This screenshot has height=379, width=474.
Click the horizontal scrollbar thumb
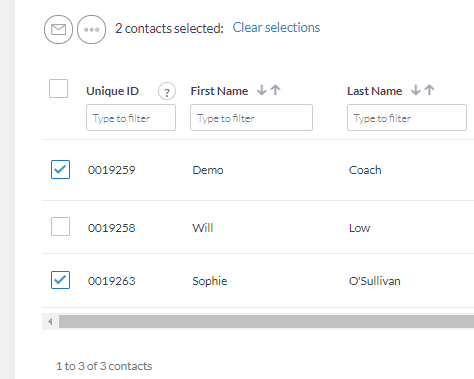pyautogui.click(x=266, y=322)
